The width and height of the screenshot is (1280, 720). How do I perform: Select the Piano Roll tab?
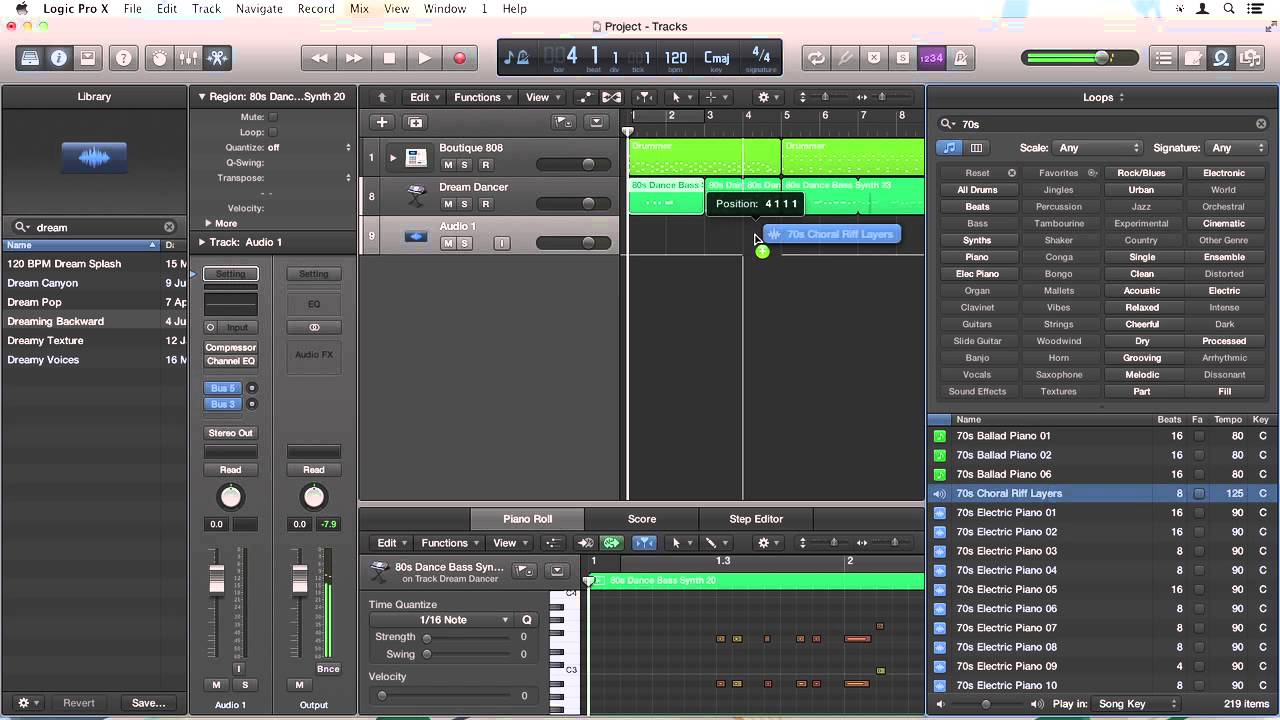(527, 519)
